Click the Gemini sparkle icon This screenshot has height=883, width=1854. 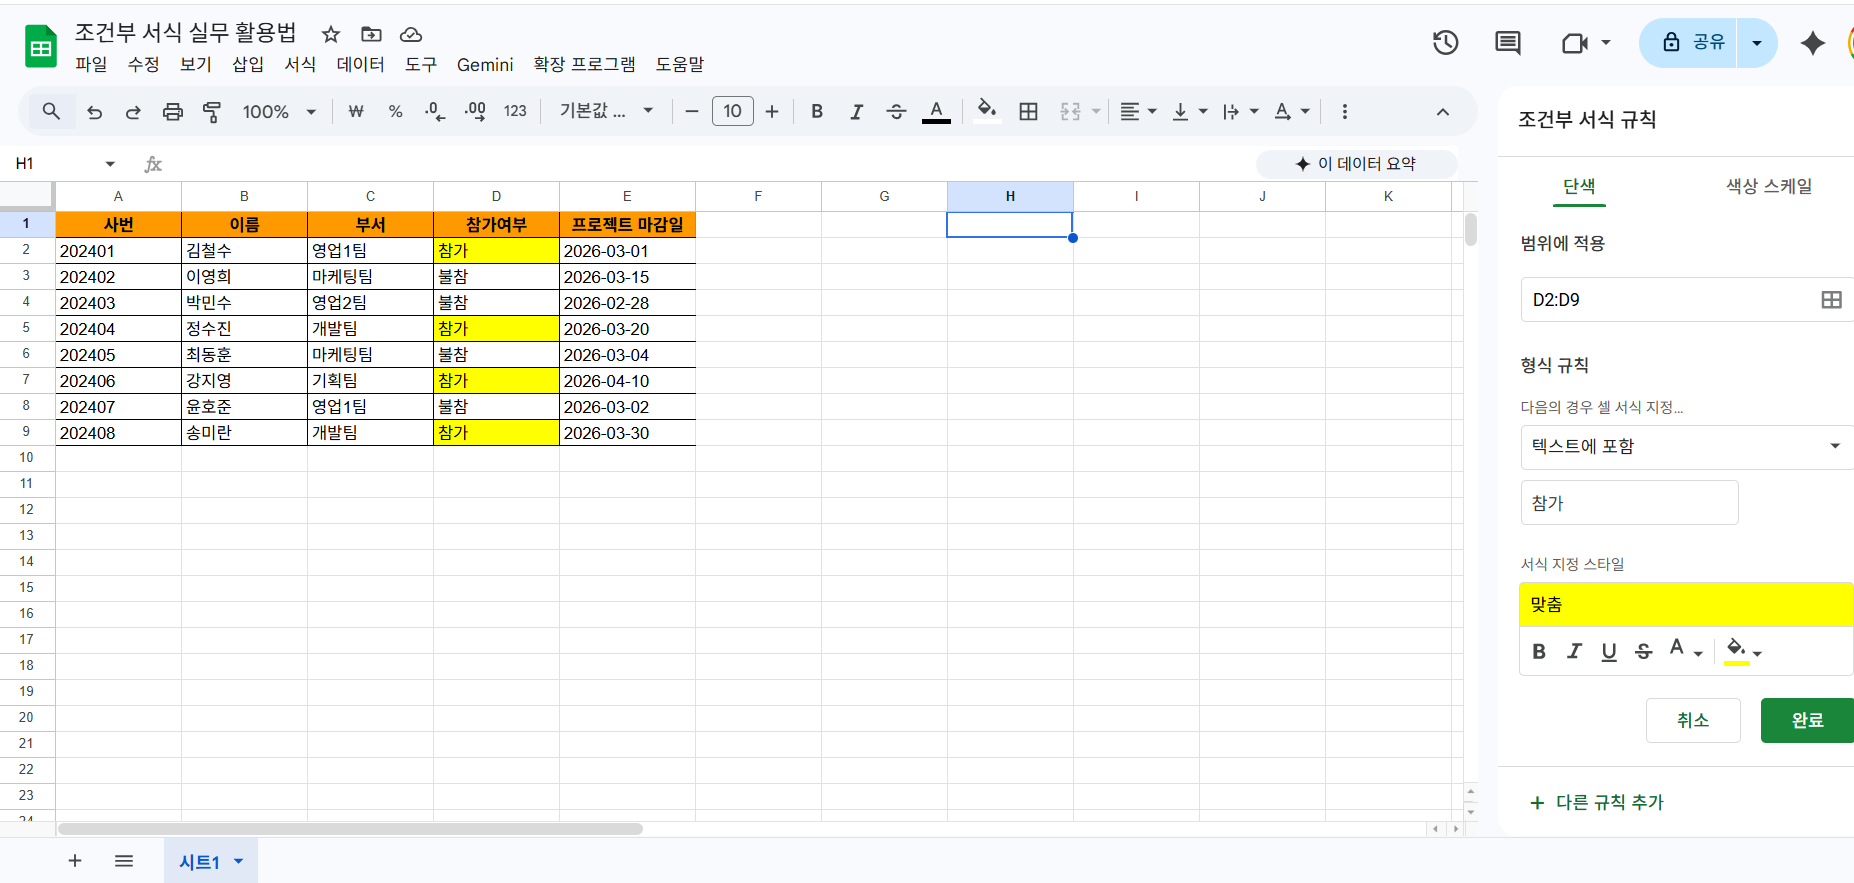click(1812, 43)
